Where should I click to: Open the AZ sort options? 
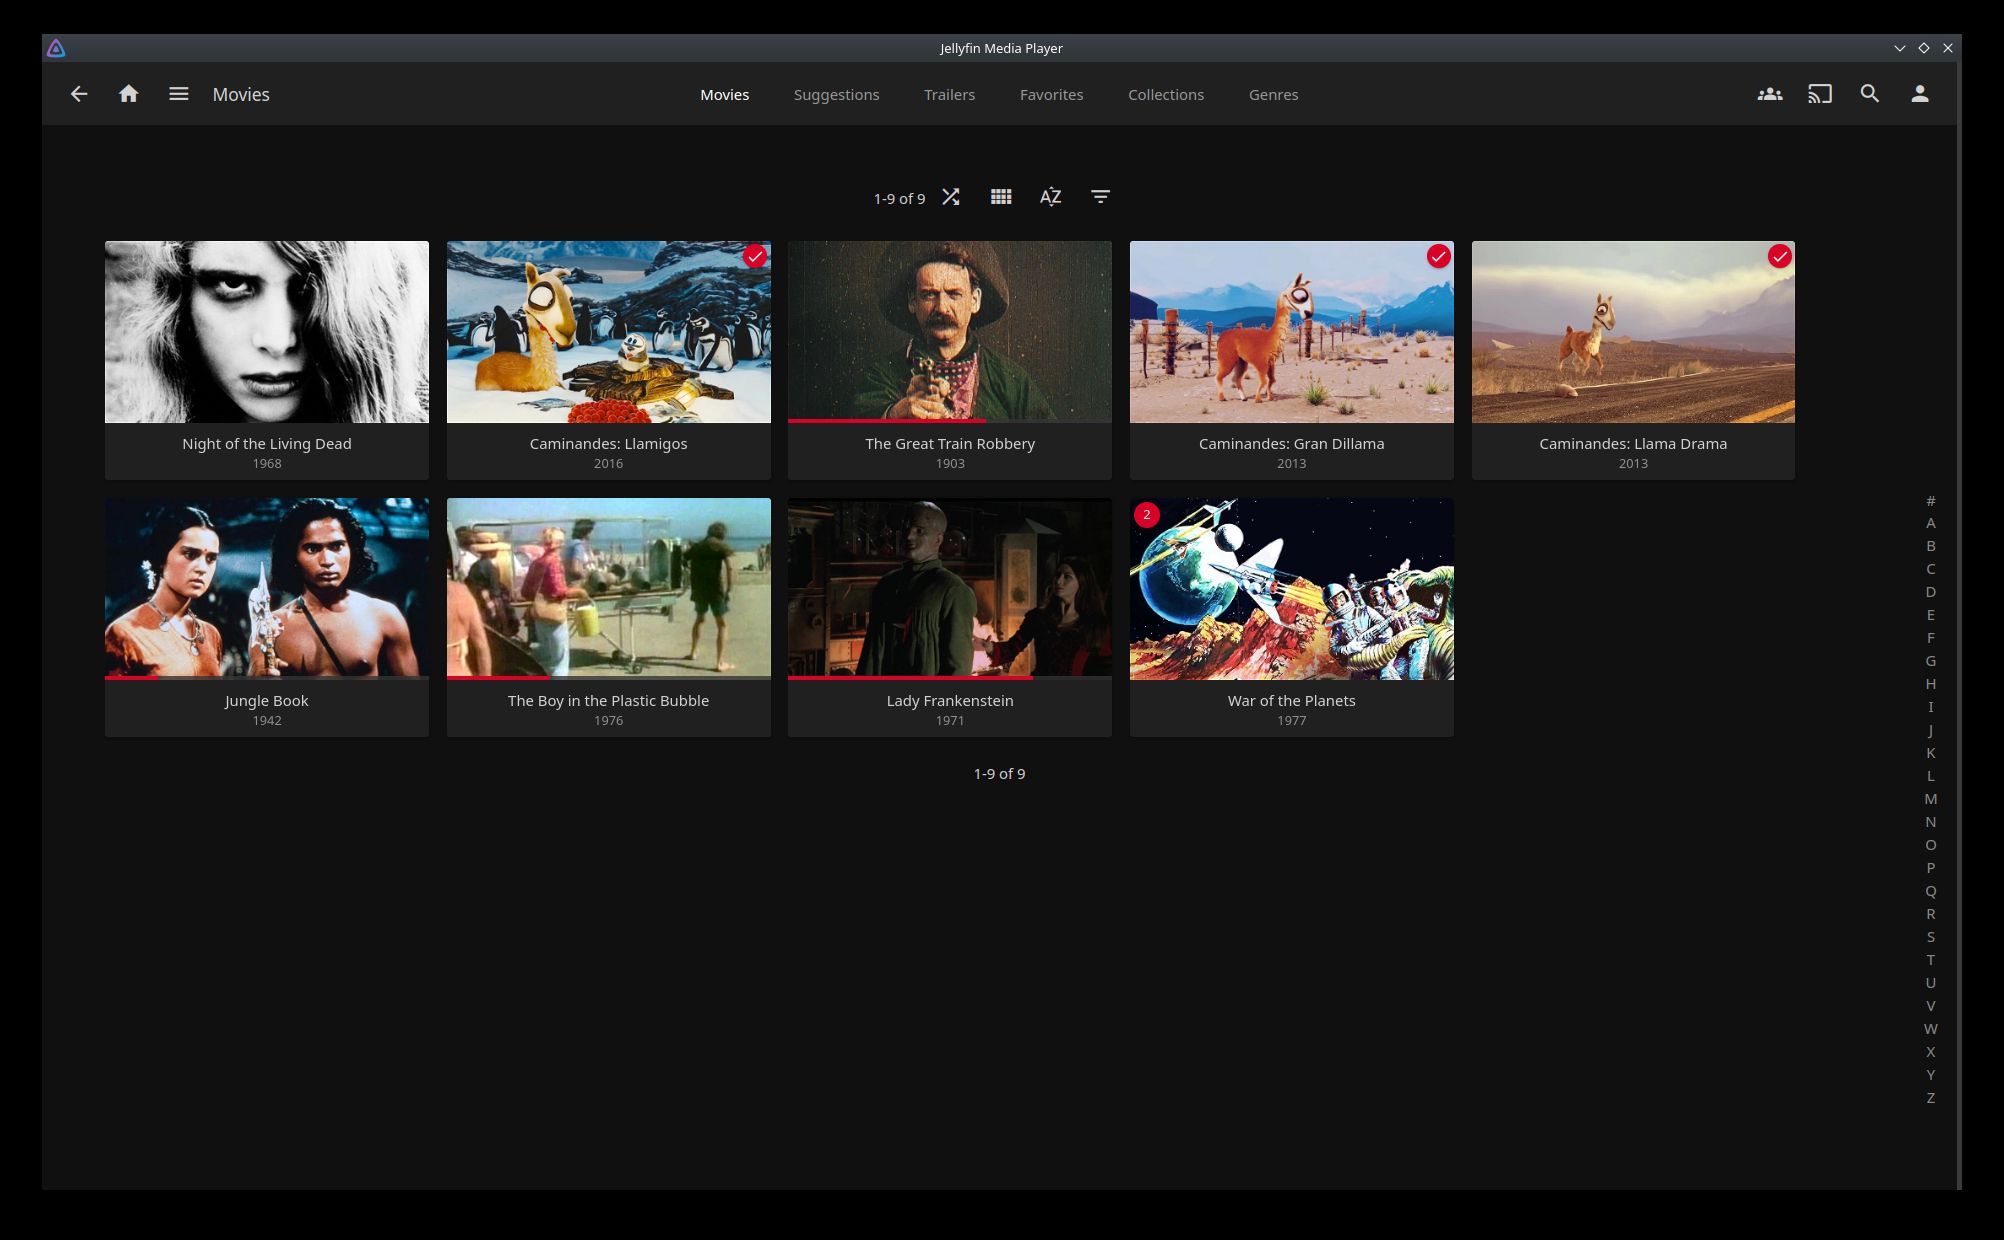point(1050,197)
